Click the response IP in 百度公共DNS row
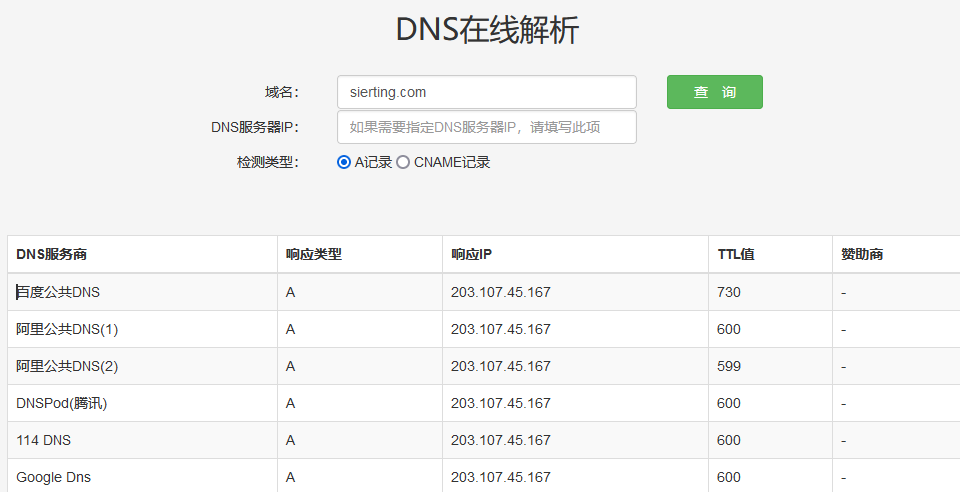Image resolution: width=960 pixels, height=492 pixels. (x=501, y=293)
